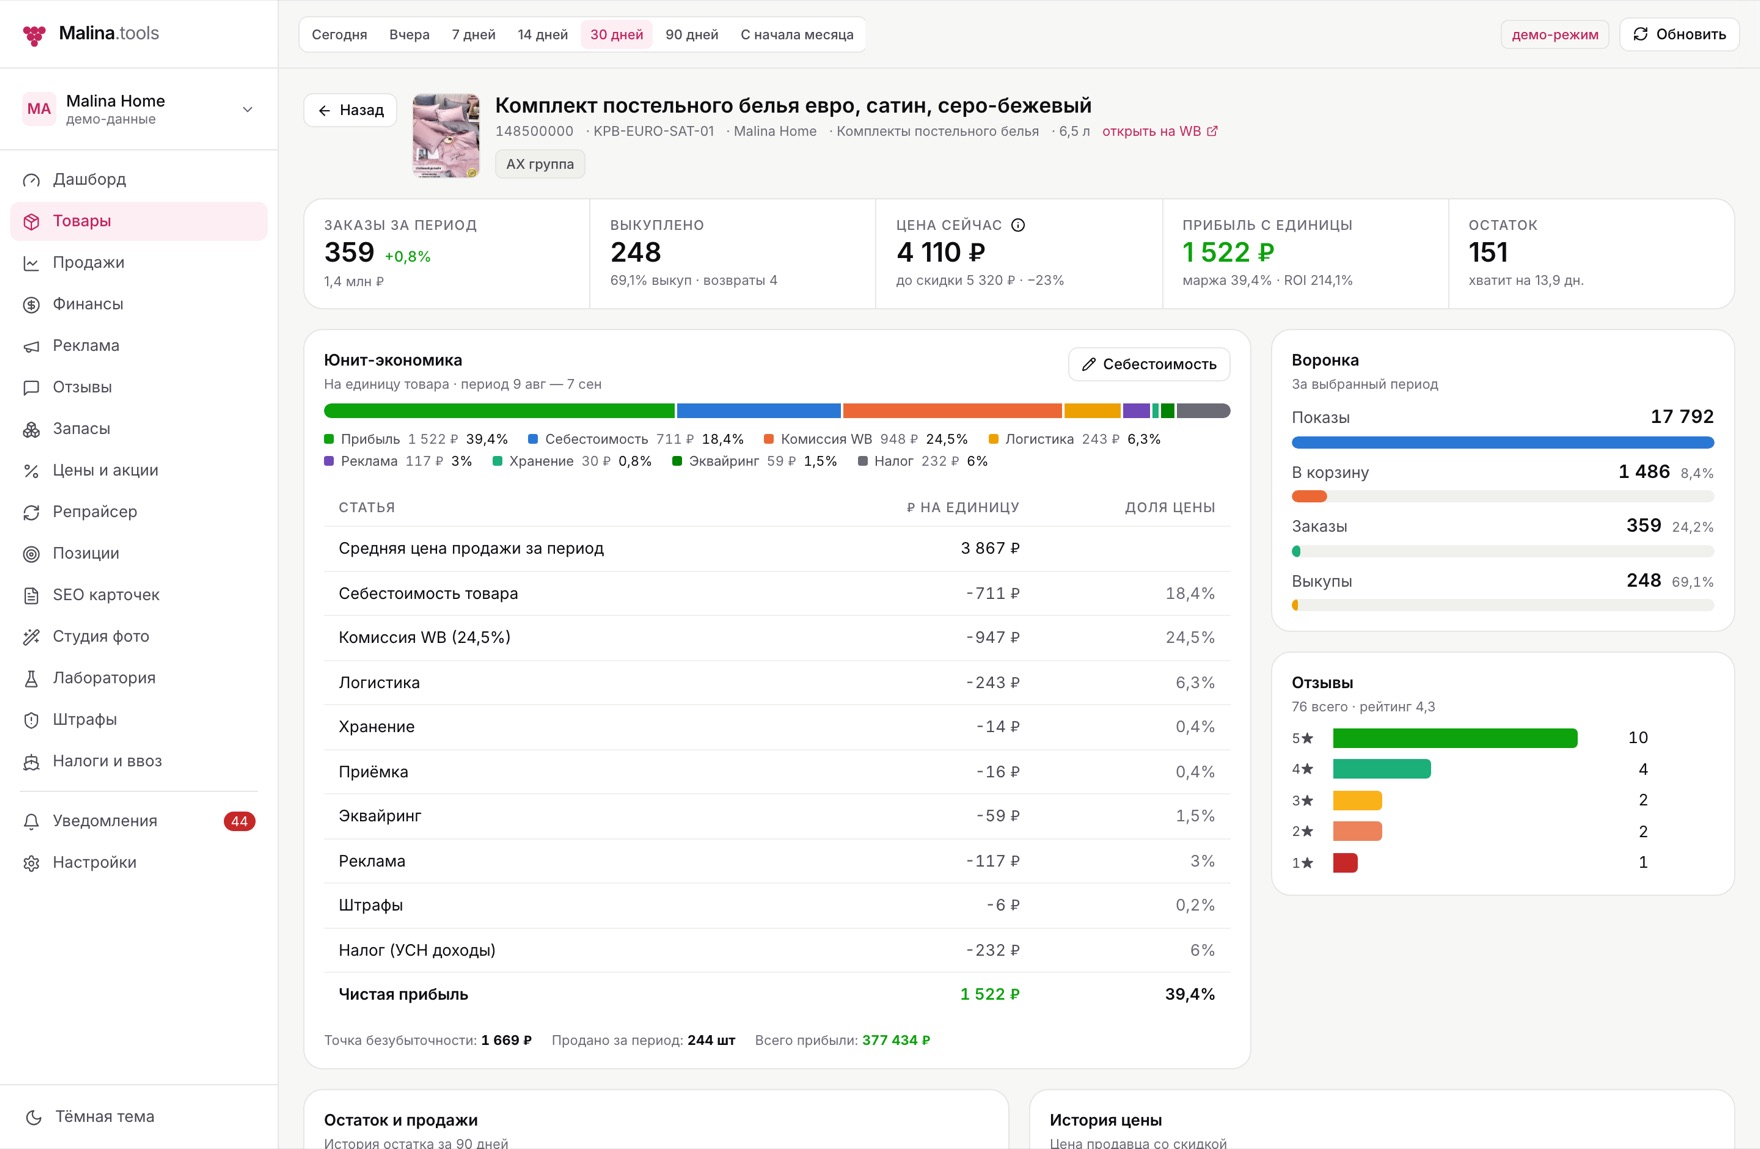This screenshot has width=1760, height=1149.
Task: Click the Цены и акции percent icon
Action: [x=32, y=470]
